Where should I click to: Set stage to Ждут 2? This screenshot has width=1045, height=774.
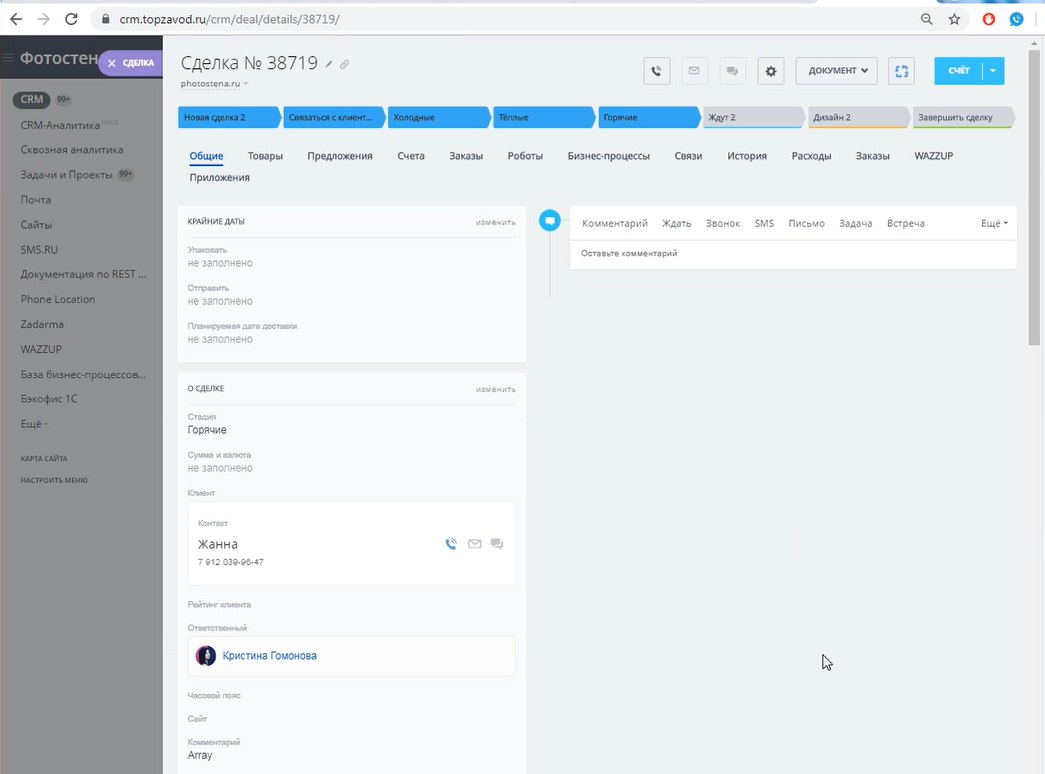[754, 117]
